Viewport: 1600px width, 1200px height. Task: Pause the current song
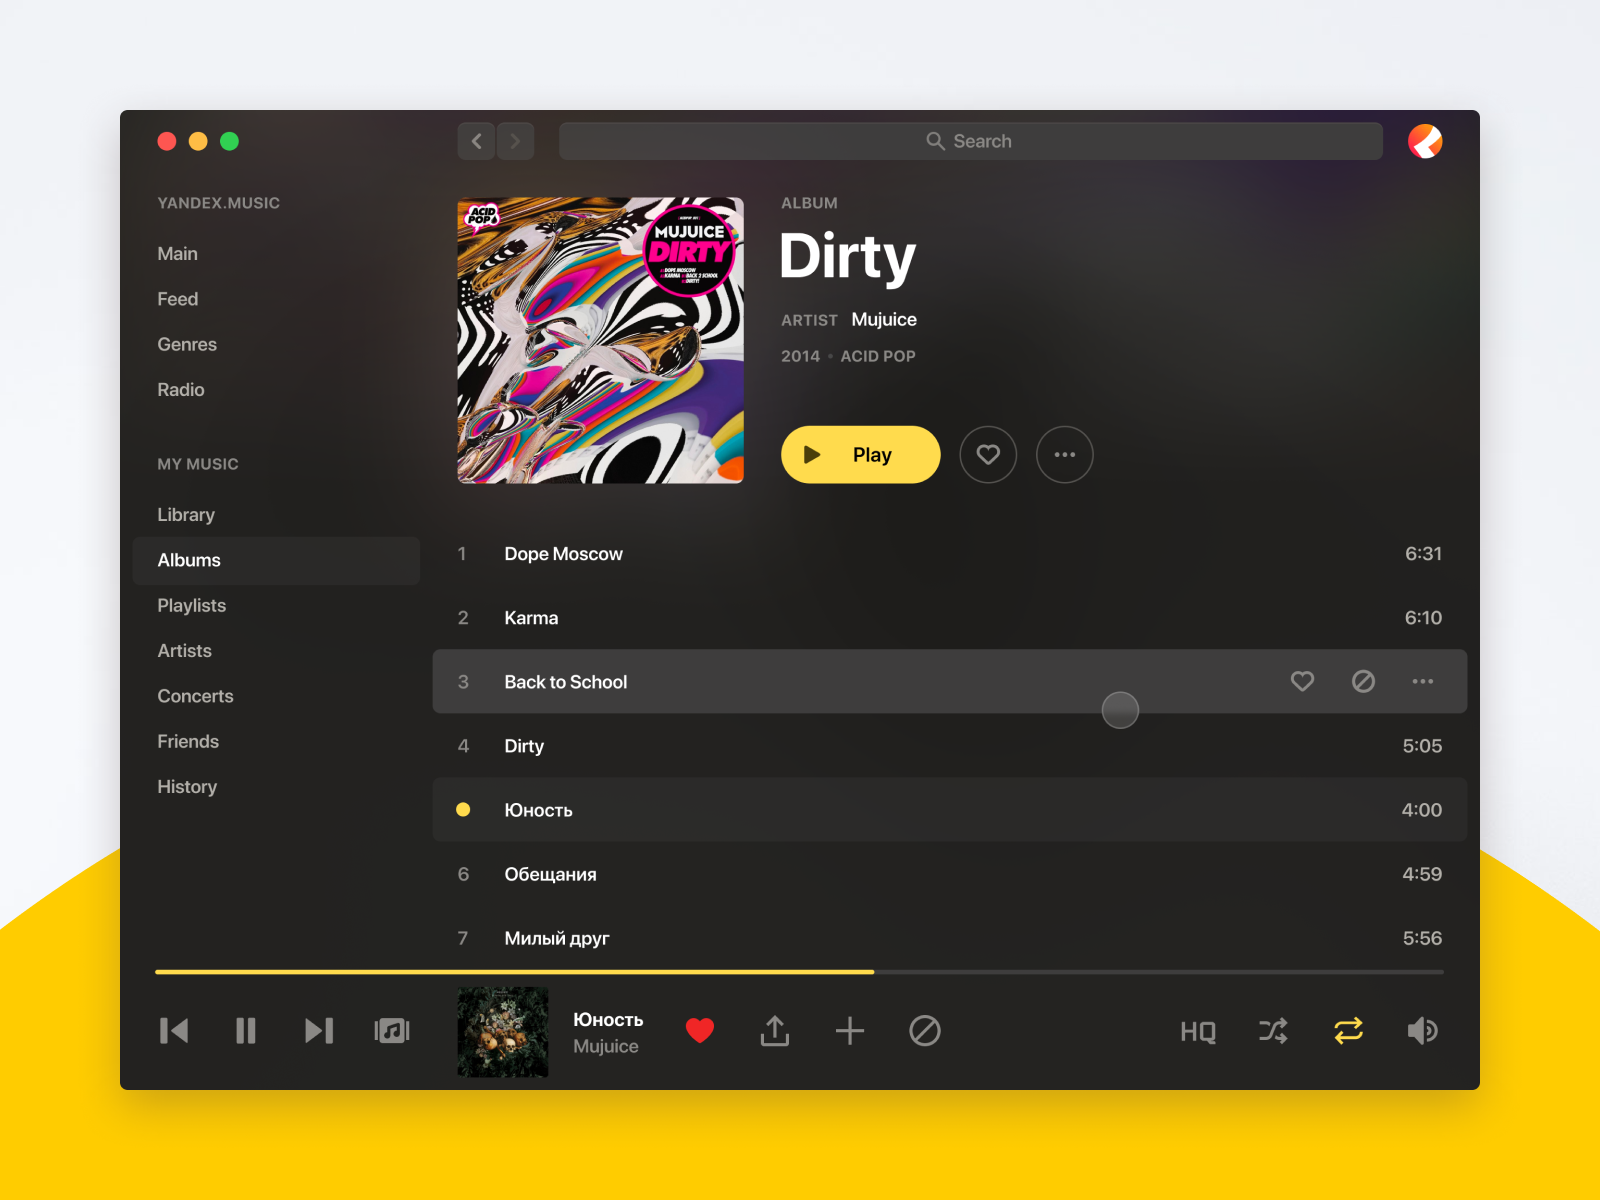pyautogui.click(x=246, y=1031)
